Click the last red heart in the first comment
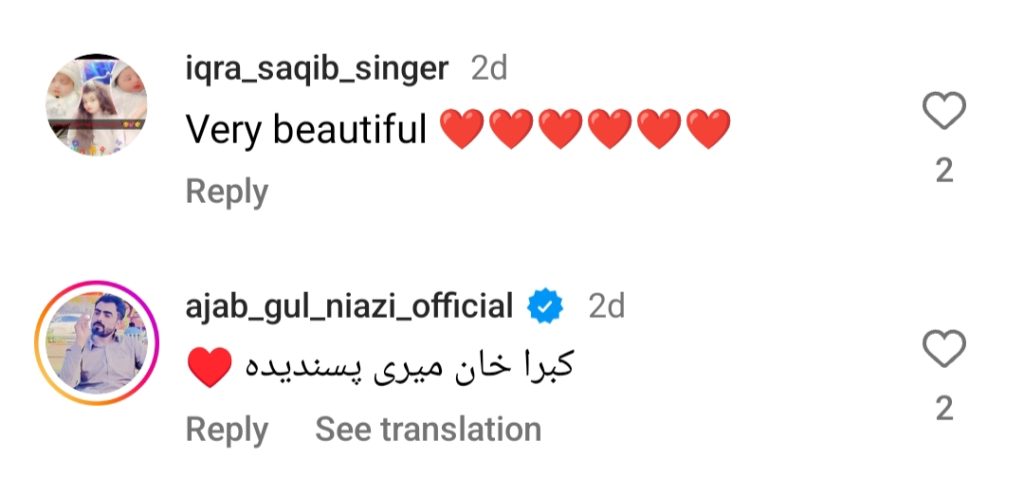This screenshot has height=478, width=1024. pyautogui.click(x=709, y=130)
